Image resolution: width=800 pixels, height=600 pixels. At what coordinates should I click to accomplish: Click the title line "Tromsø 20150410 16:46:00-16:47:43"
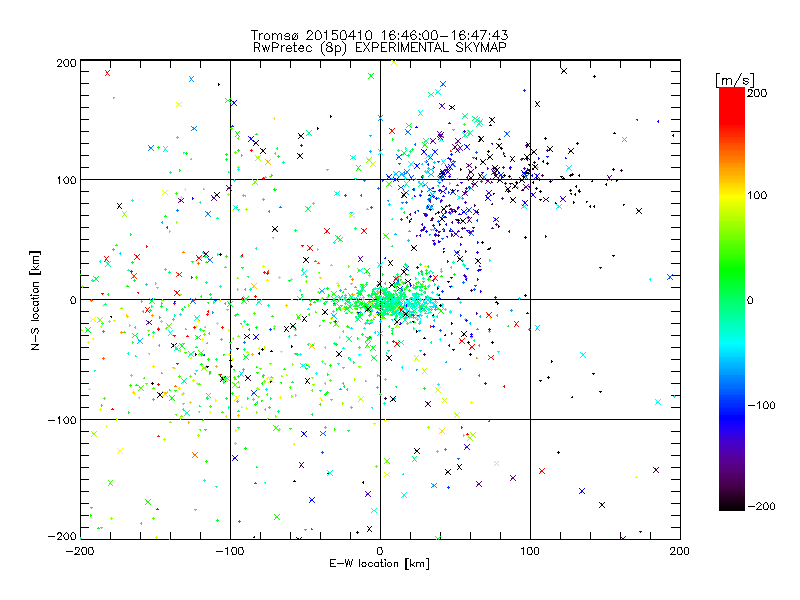coord(379,35)
